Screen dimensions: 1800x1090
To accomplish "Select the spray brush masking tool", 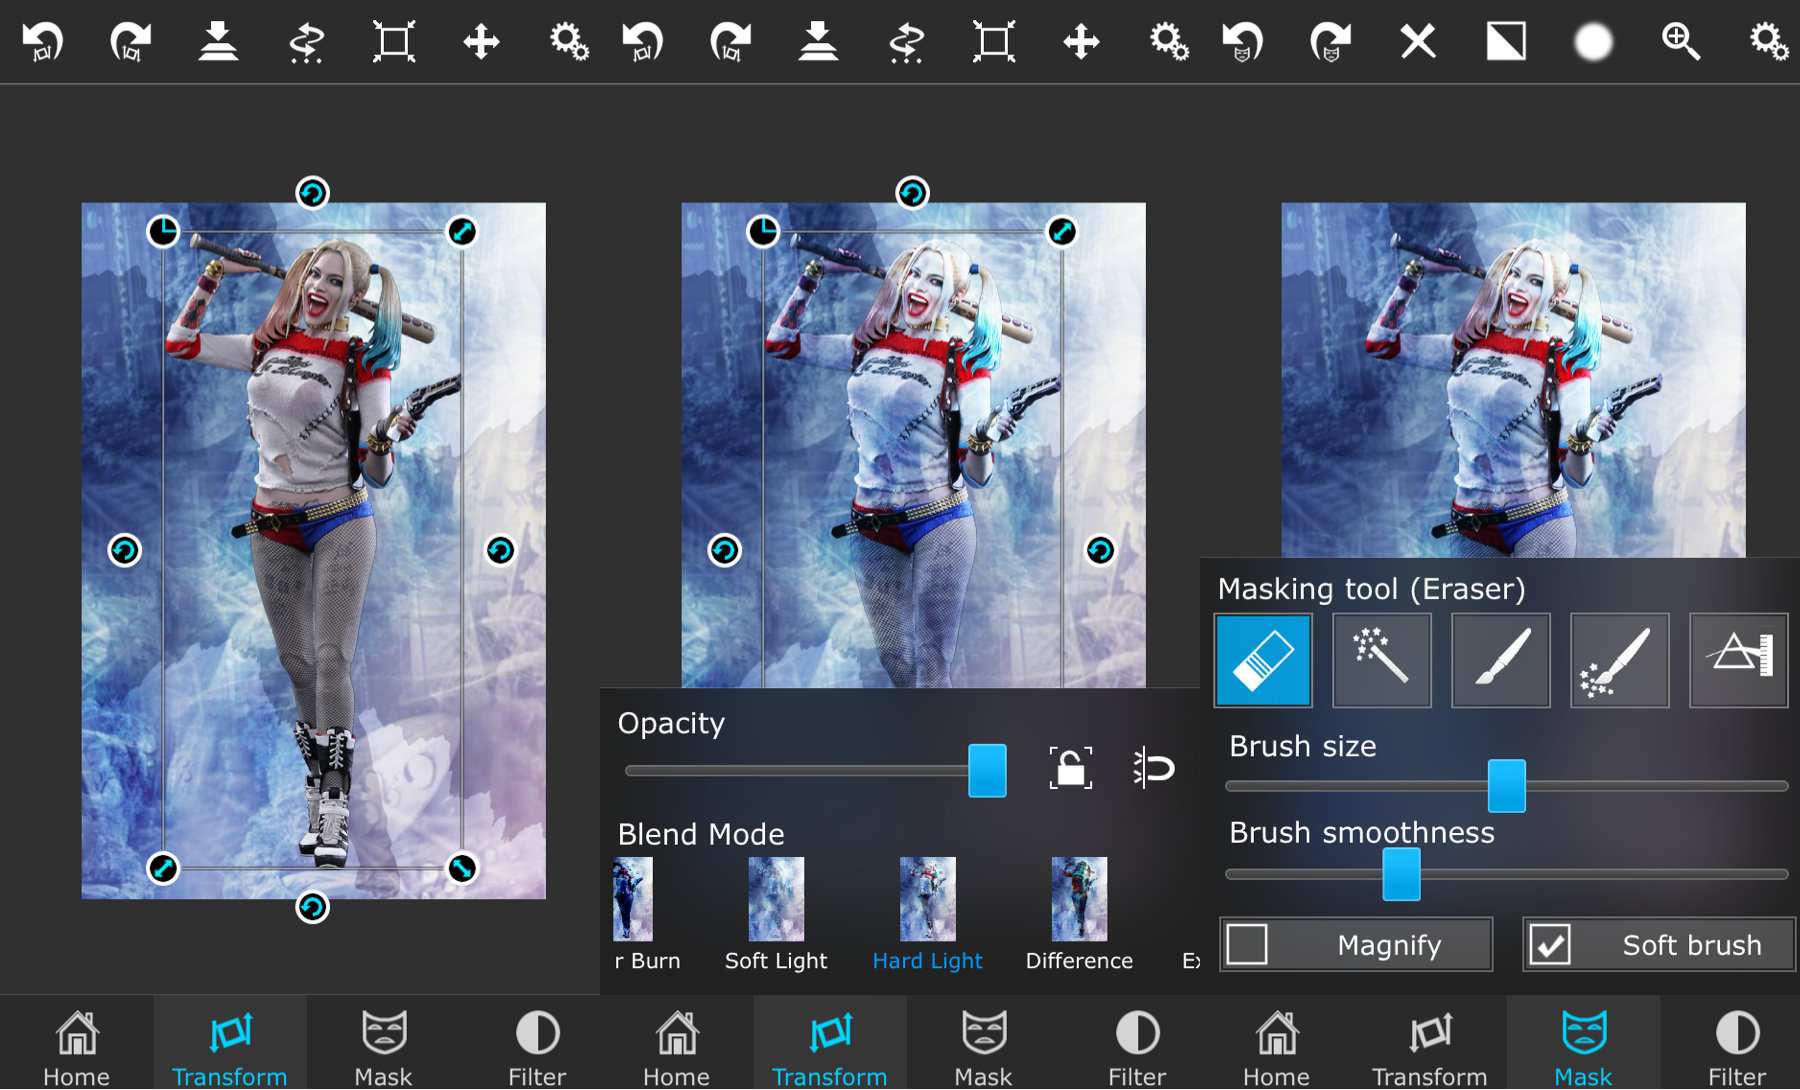I will click(1620, 660).
